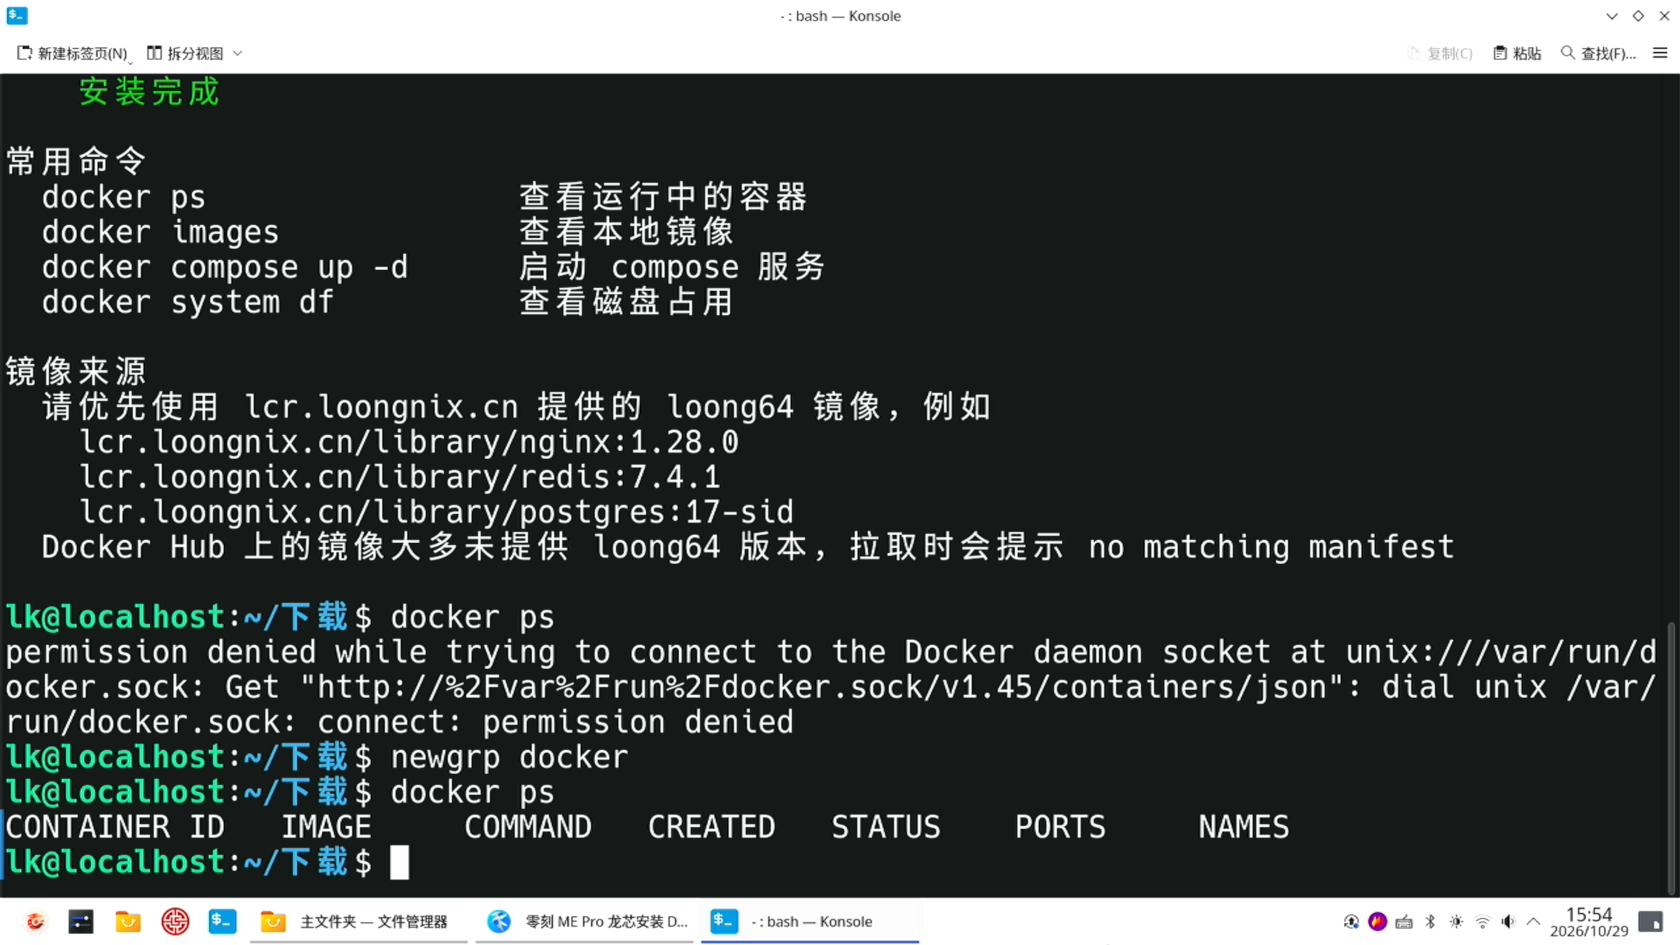This screenshot has height=945, width=1680.
Task: Launch the pinned yellow folder file manager
Action: coord(128,921)
